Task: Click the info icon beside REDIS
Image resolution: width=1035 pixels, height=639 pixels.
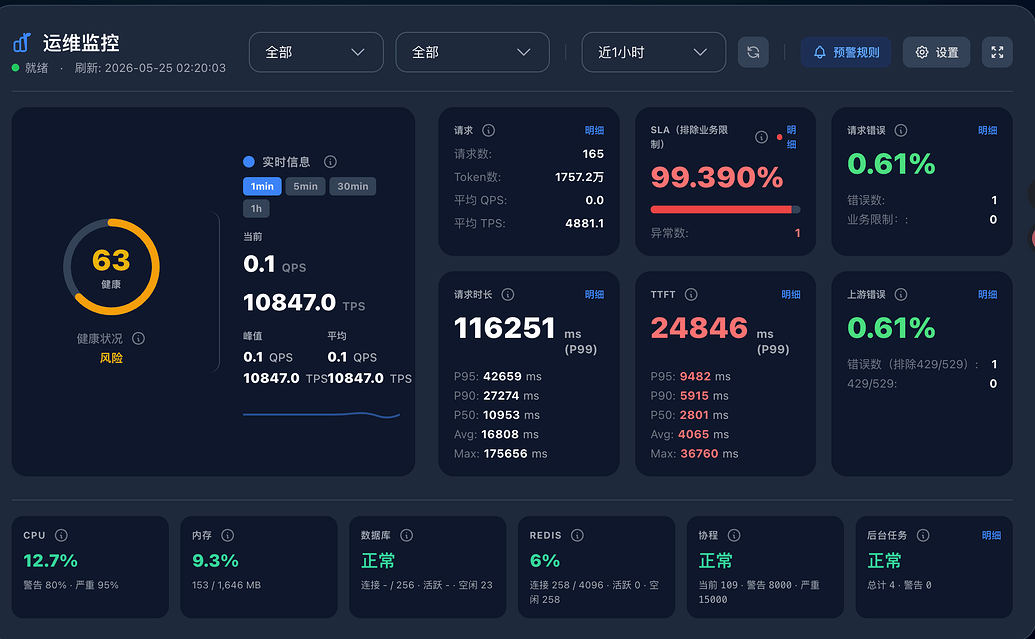Action: coord(578,535)
